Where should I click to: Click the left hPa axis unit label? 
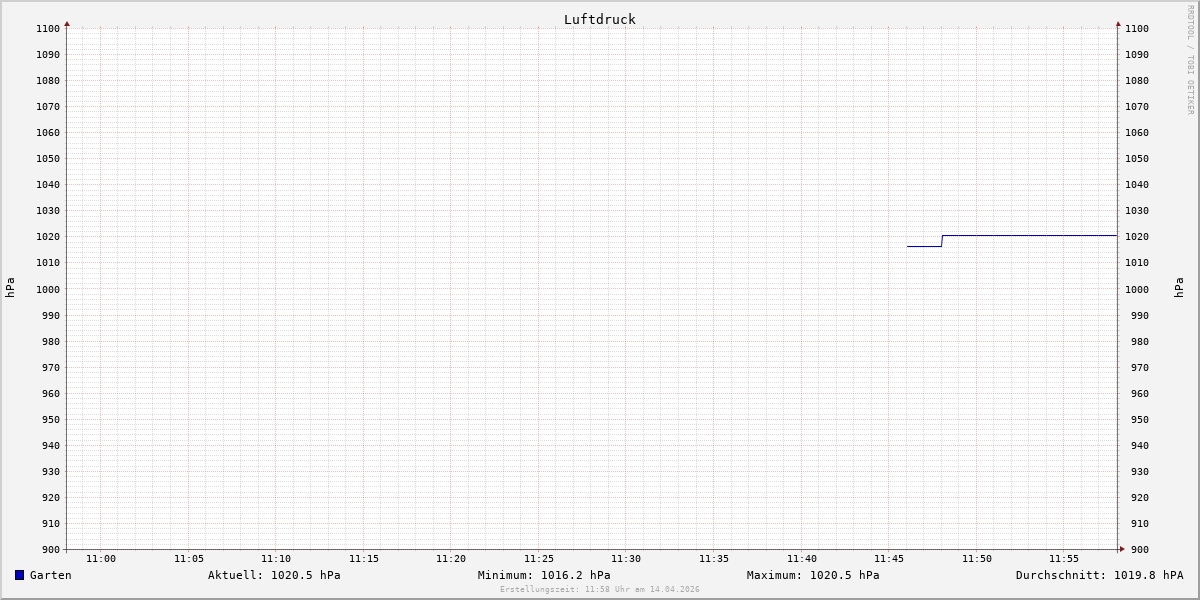pyautogui.click(x=10, y=288)
